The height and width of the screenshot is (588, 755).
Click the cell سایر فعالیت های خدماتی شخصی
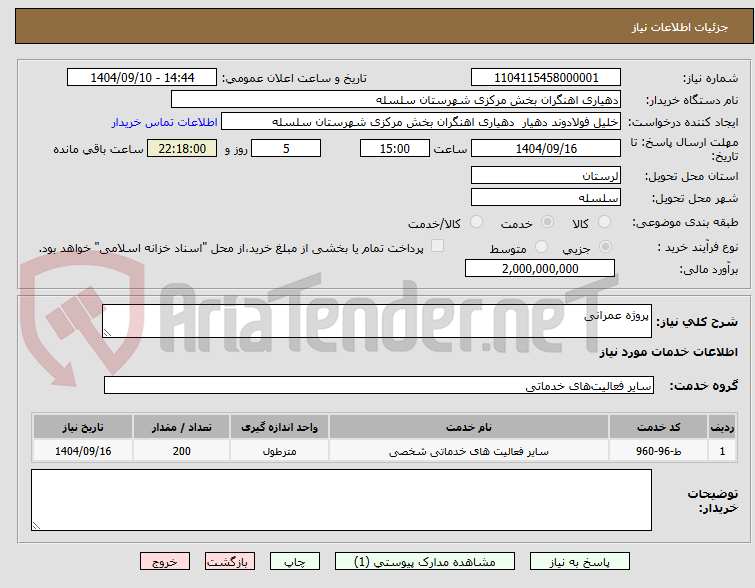click(x=469, y=451)
